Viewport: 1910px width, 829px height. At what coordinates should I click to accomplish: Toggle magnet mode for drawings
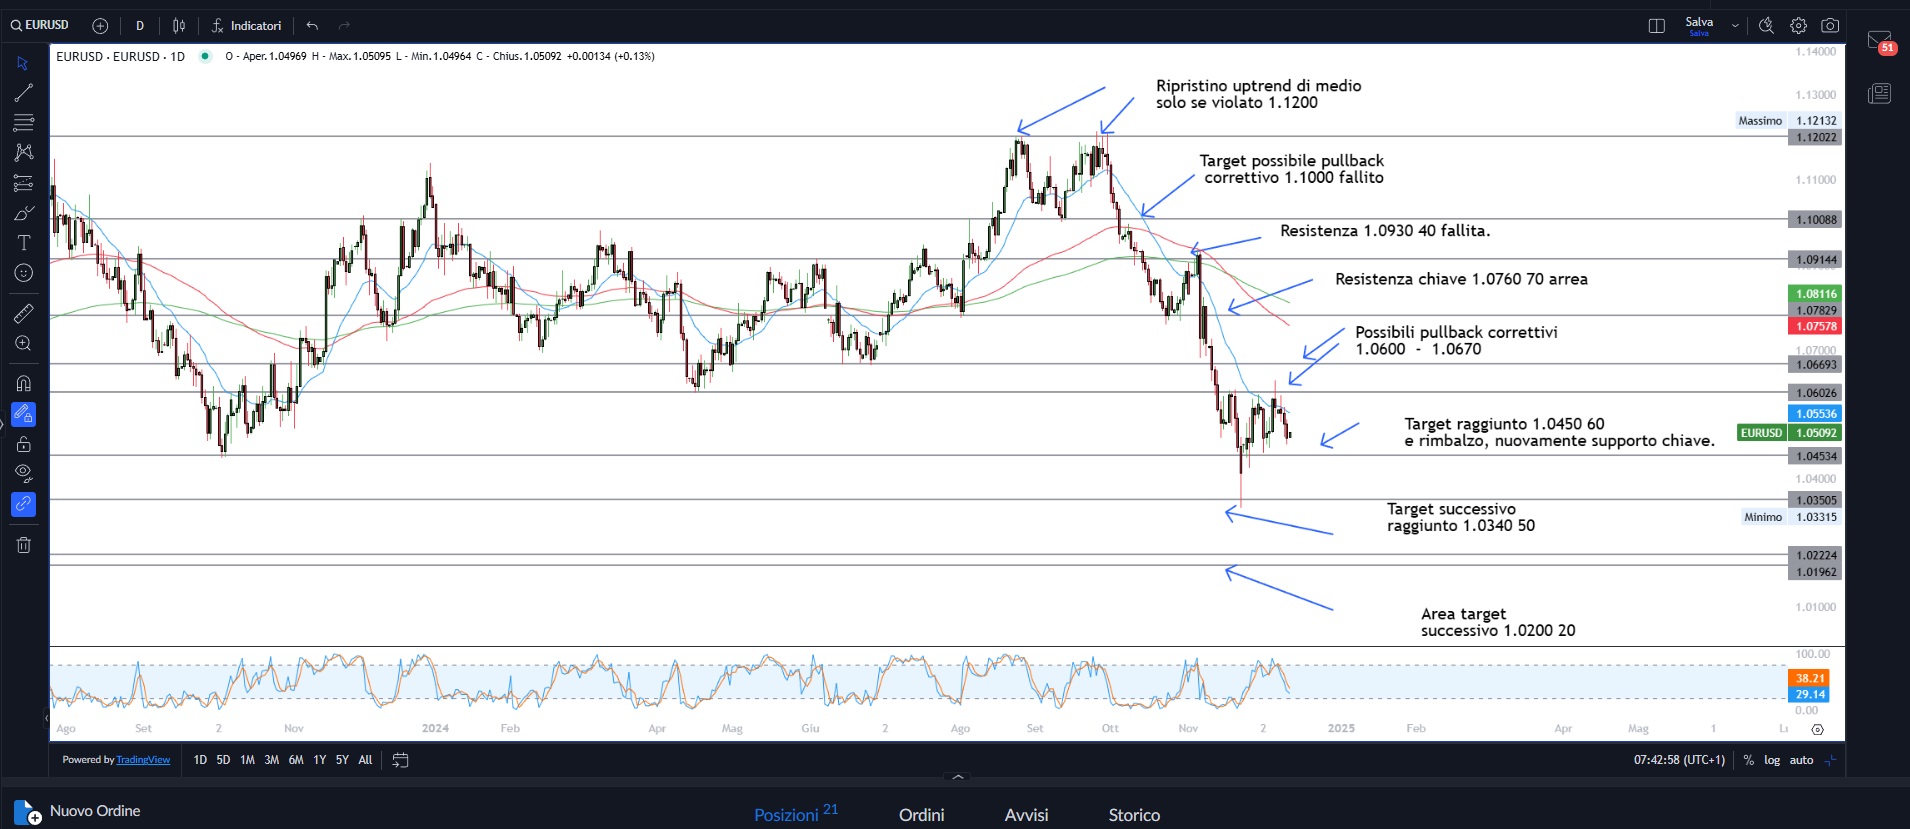point(23,383)
